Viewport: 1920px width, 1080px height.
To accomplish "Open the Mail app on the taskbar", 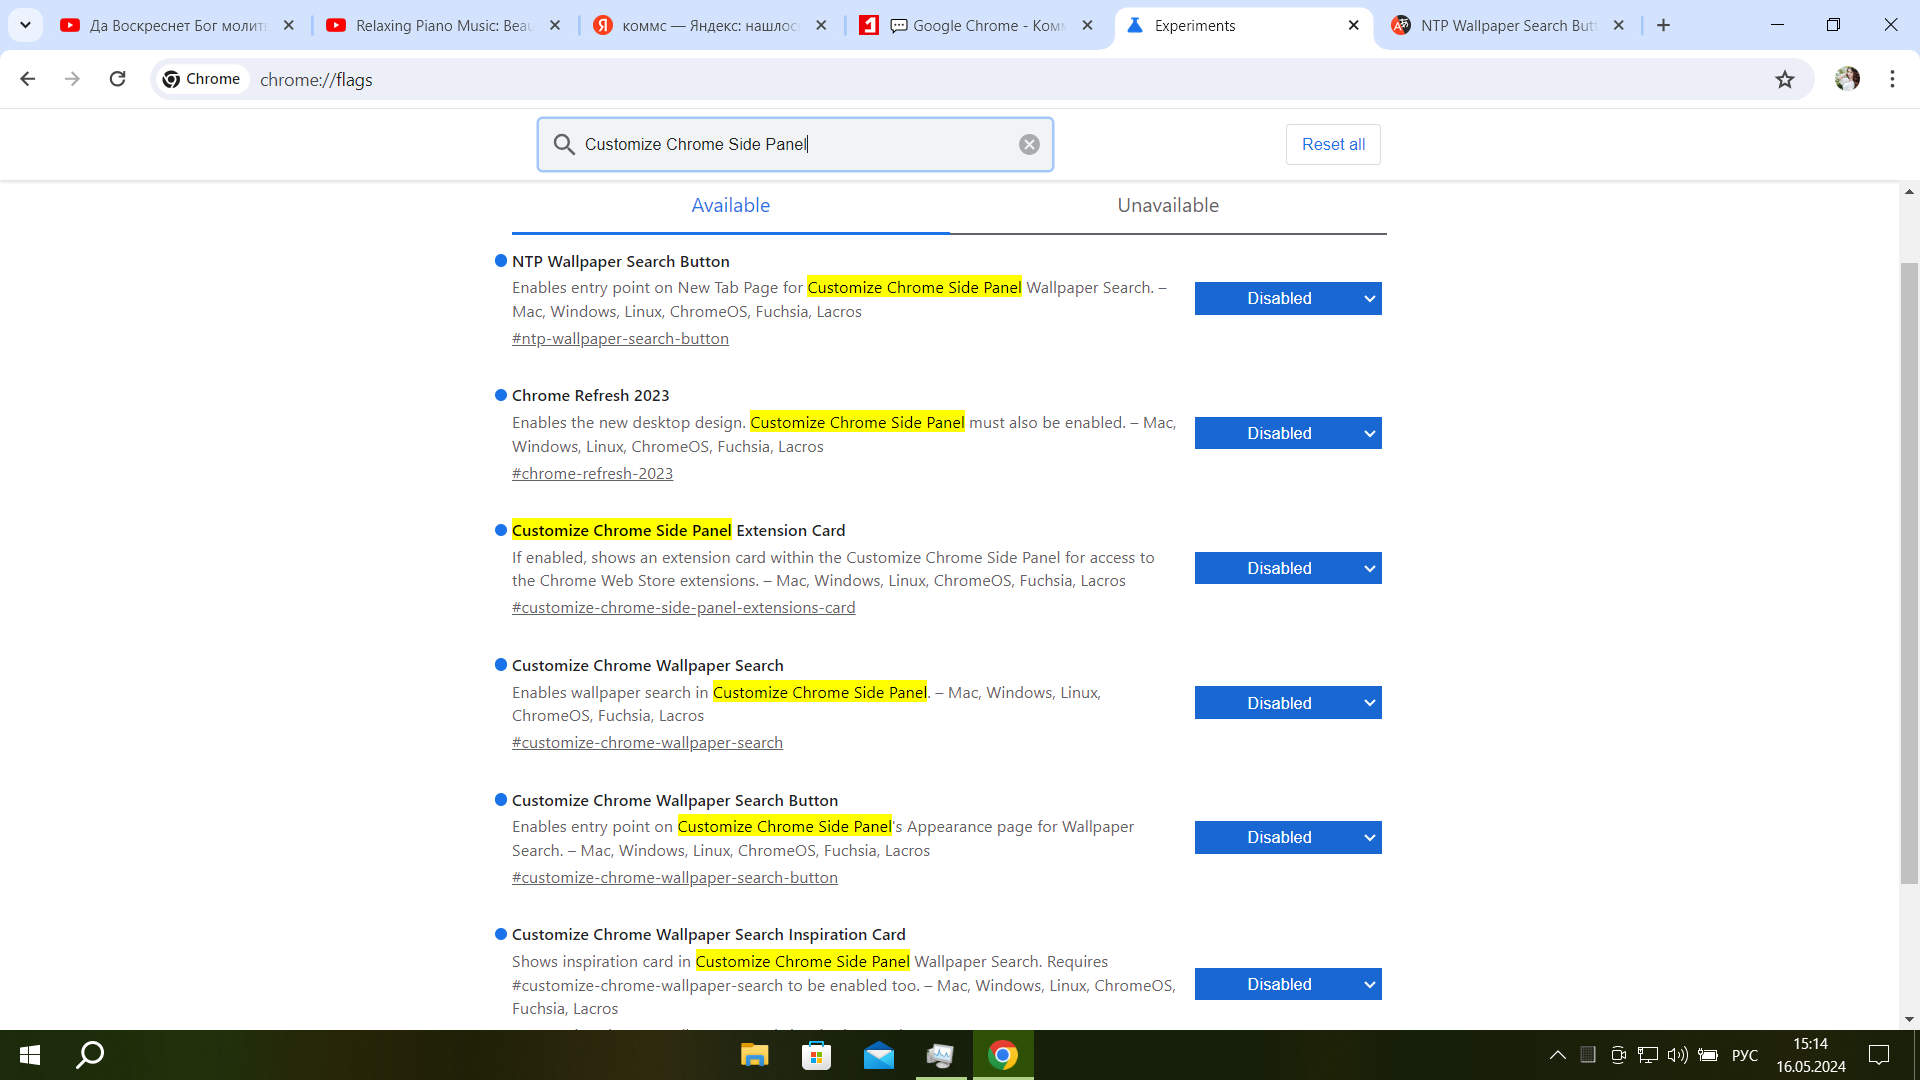I will coord(879,1055).
